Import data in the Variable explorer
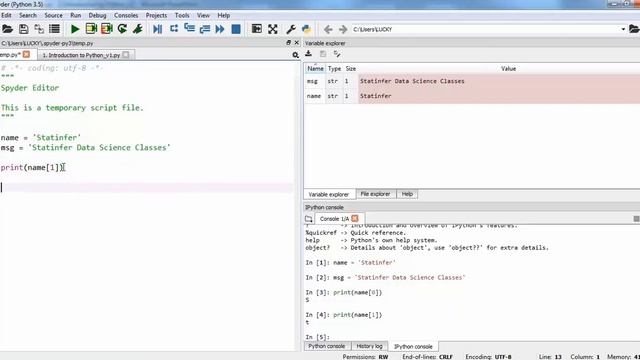The height and width of the screenshot is (360, 640). coord(309,54)
